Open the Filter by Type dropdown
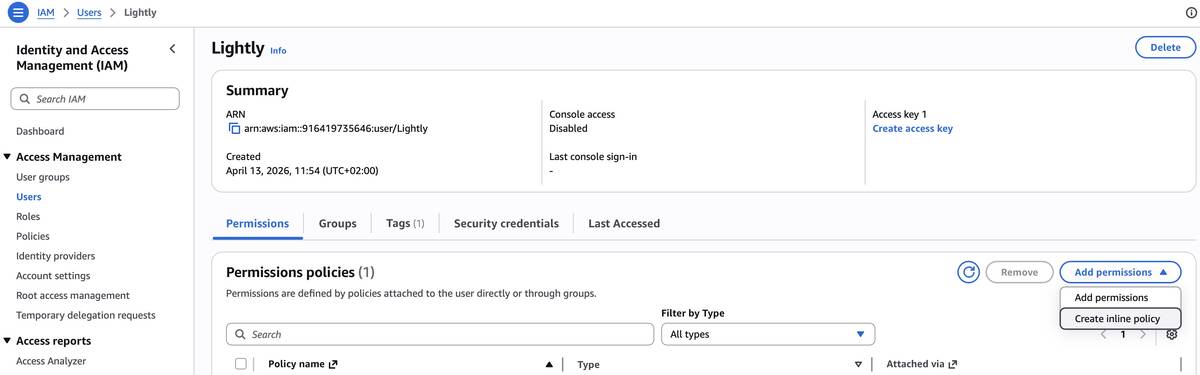The image size is (1200, 375). click(x=768, y=334)
